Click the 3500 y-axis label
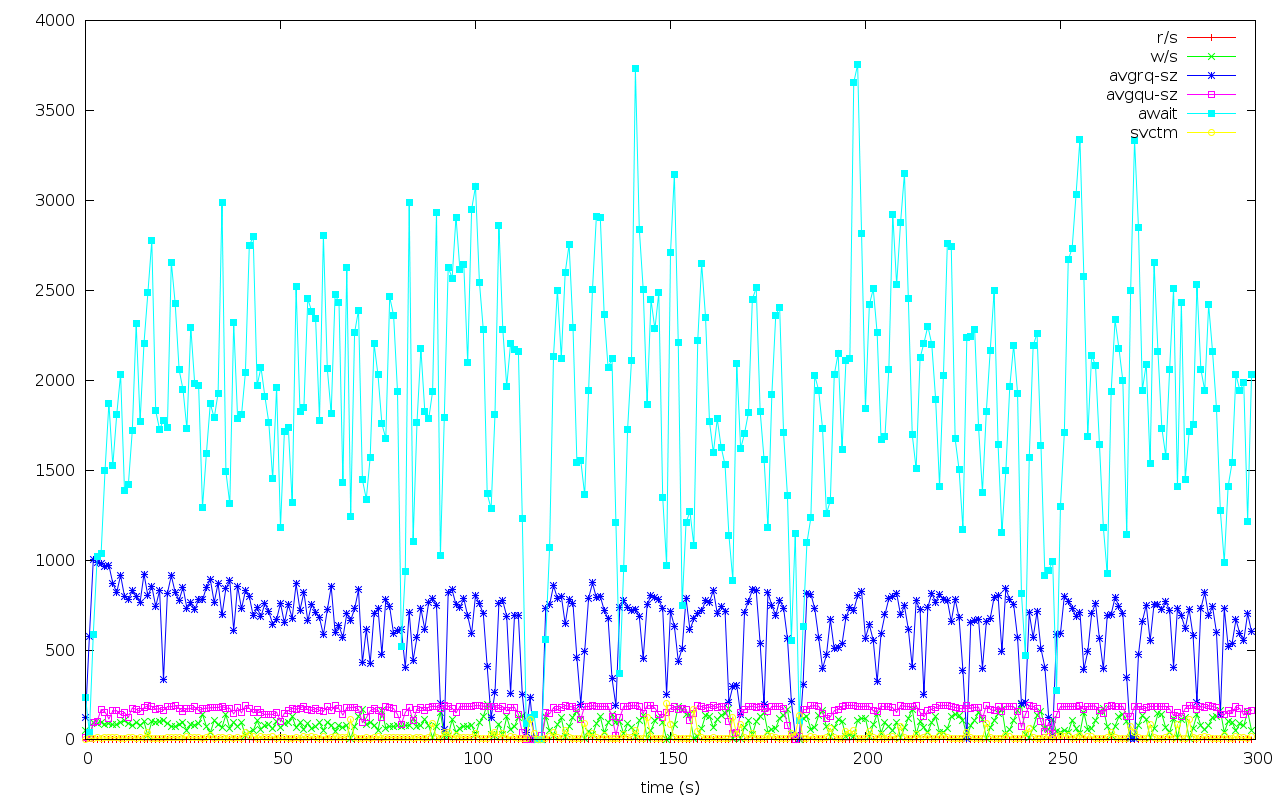Image resolution: width=1280 pixels, height=800 pixels. [56, 110]
